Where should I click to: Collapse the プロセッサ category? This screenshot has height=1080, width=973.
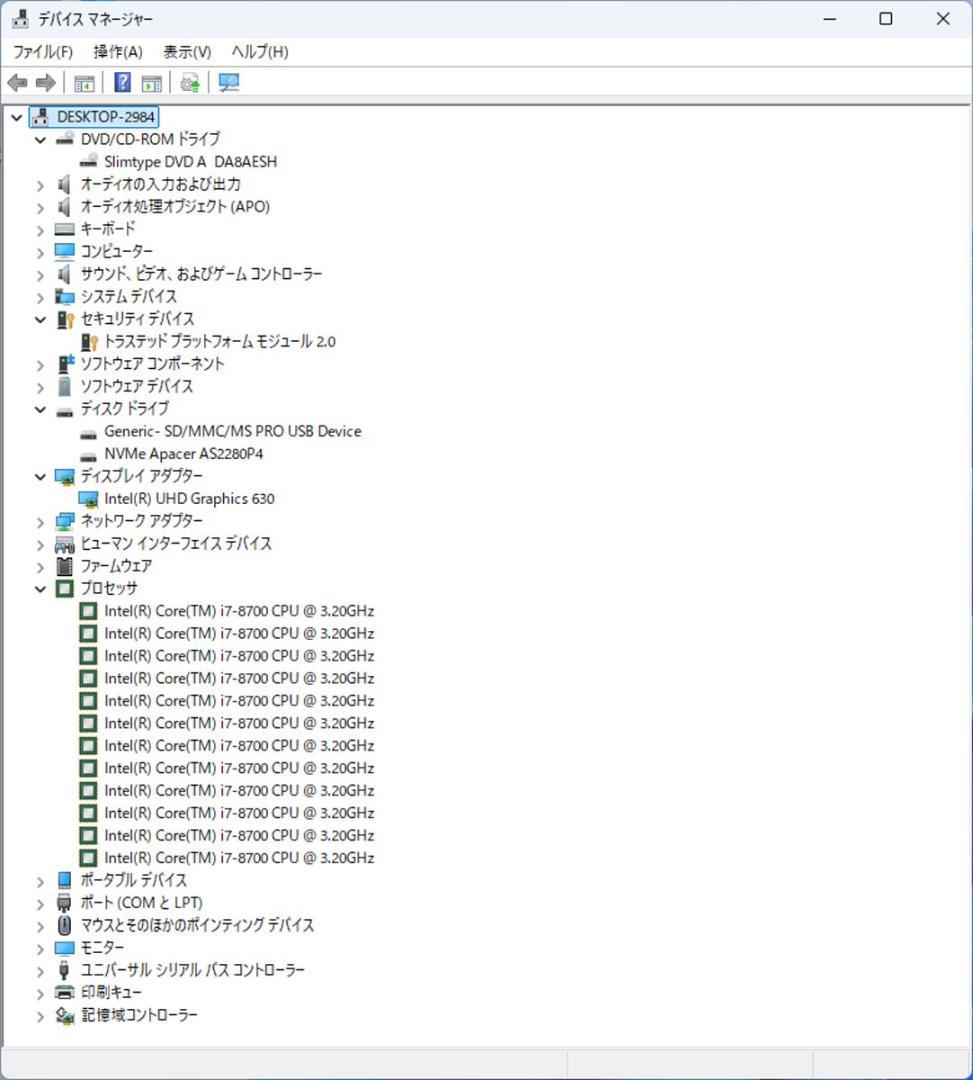click(x=39, y=588)
